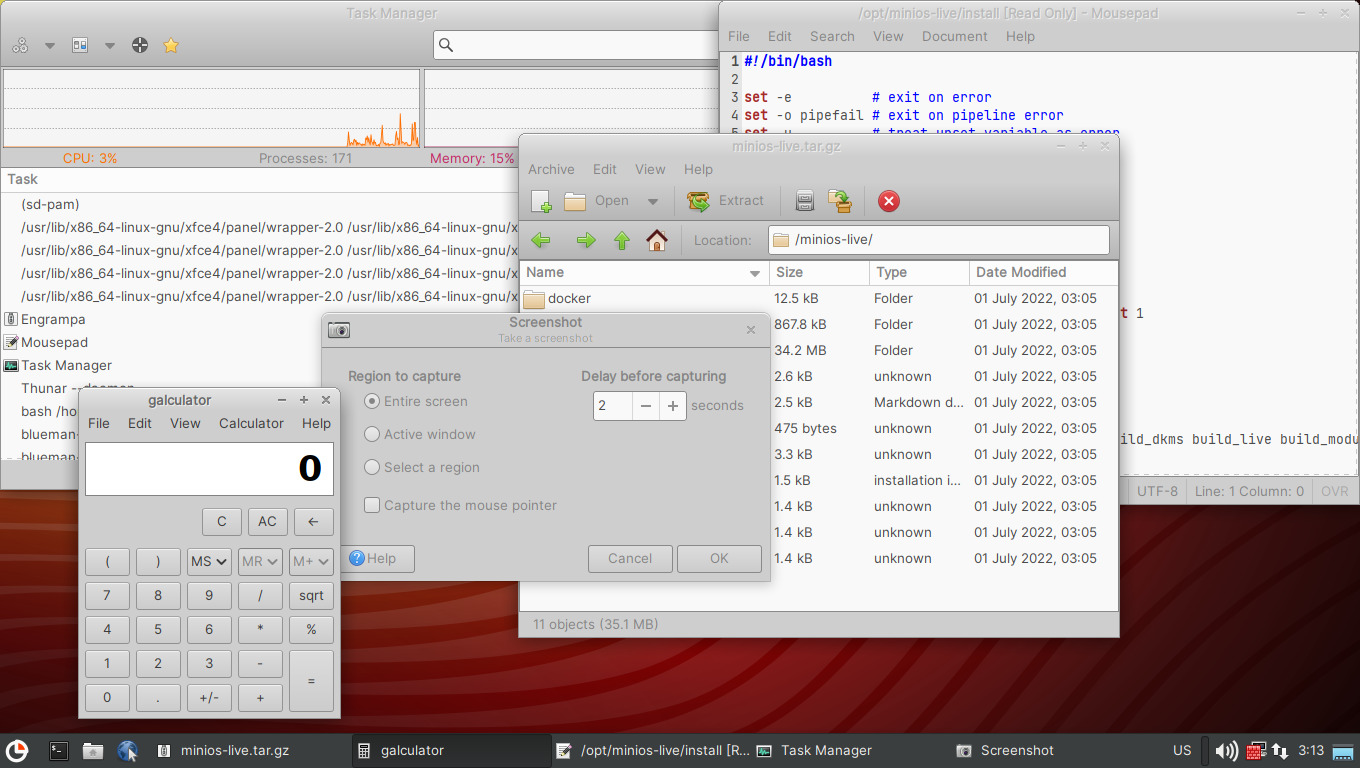Click the crosshair identify-window icon in Task Manager

tap(140, 45)
